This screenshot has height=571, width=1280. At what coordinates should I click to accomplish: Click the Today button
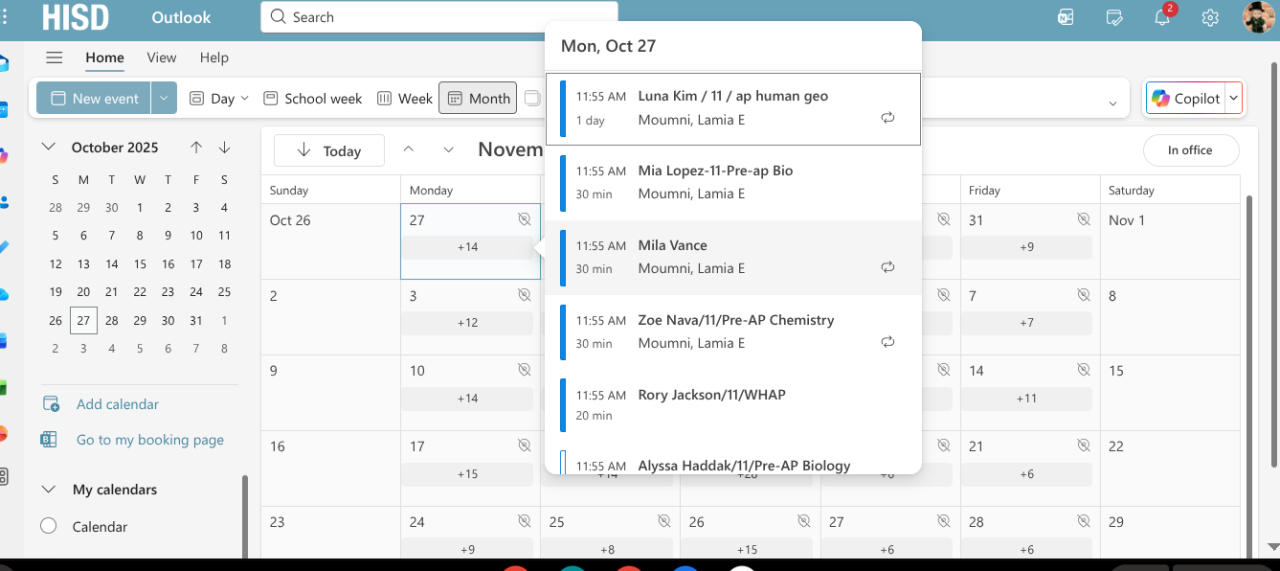click(x=329, y=151)
